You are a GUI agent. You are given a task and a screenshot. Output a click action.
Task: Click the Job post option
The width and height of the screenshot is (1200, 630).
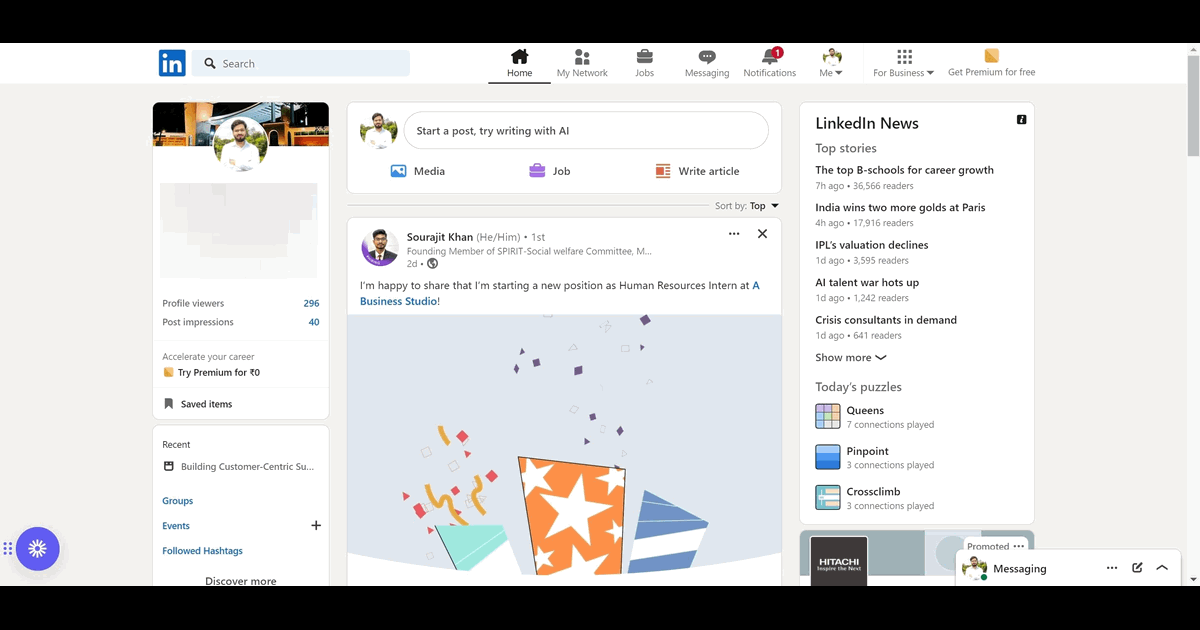tap(550, 171)
